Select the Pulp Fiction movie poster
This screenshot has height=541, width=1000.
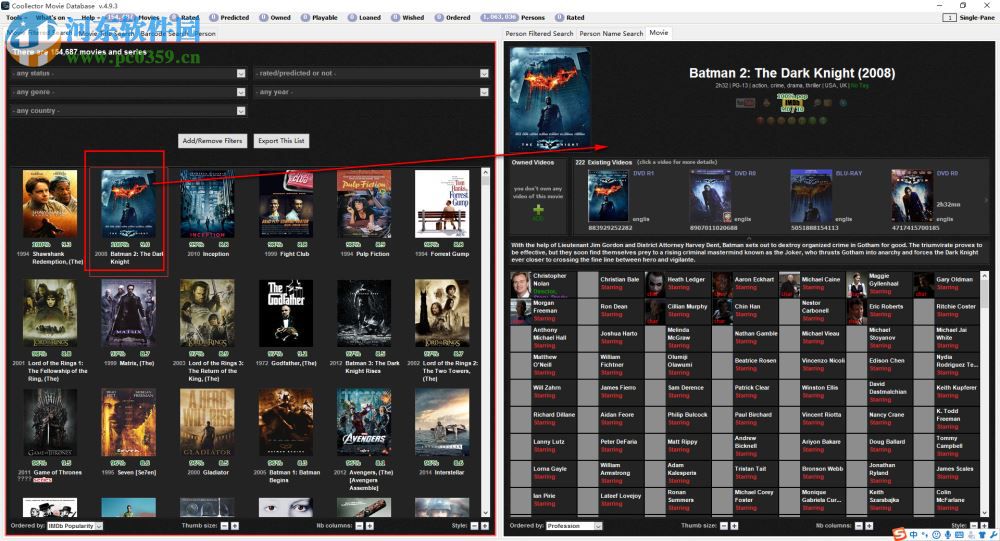[x=364, y=204]
